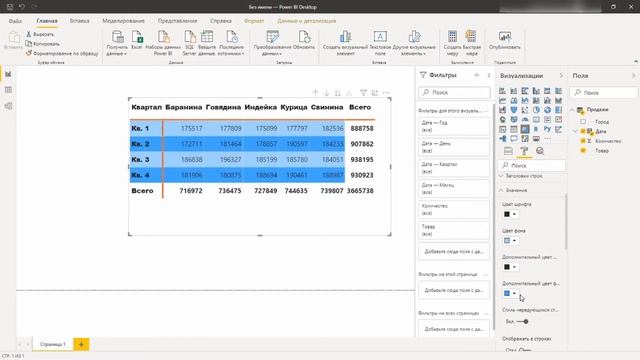
Task: Open Цвет фона color dropdown
Action: (510, 240)
